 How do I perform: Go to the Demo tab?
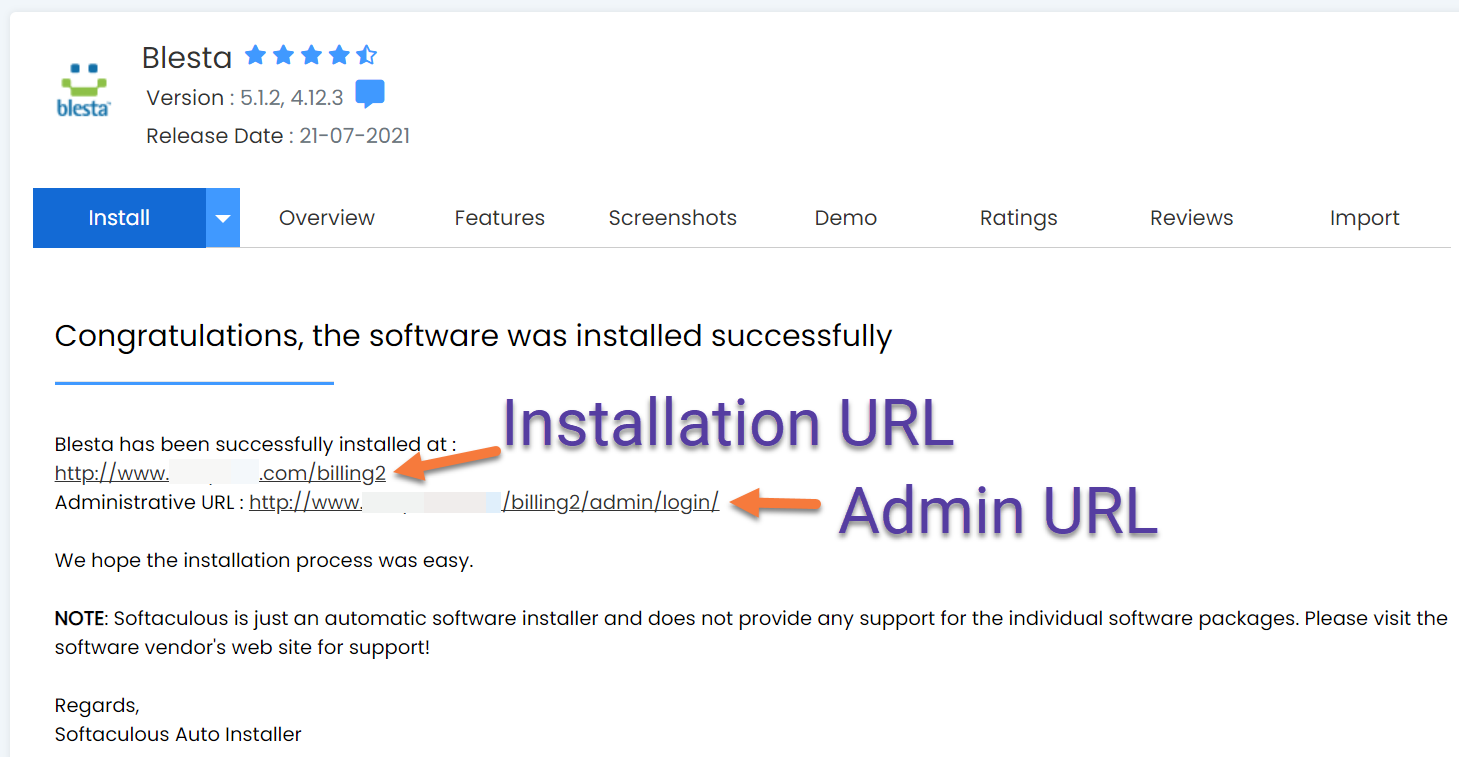click(x=845, y=218)
